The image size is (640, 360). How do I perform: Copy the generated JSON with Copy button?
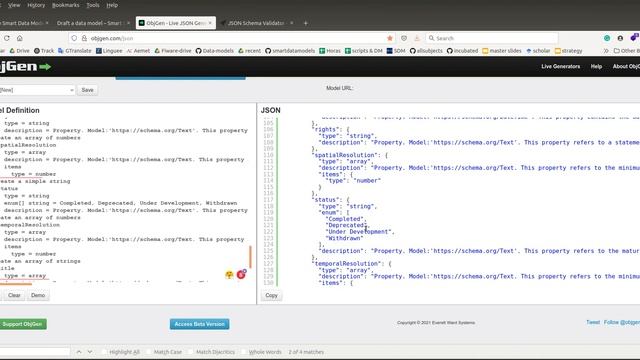click(271, 295)
